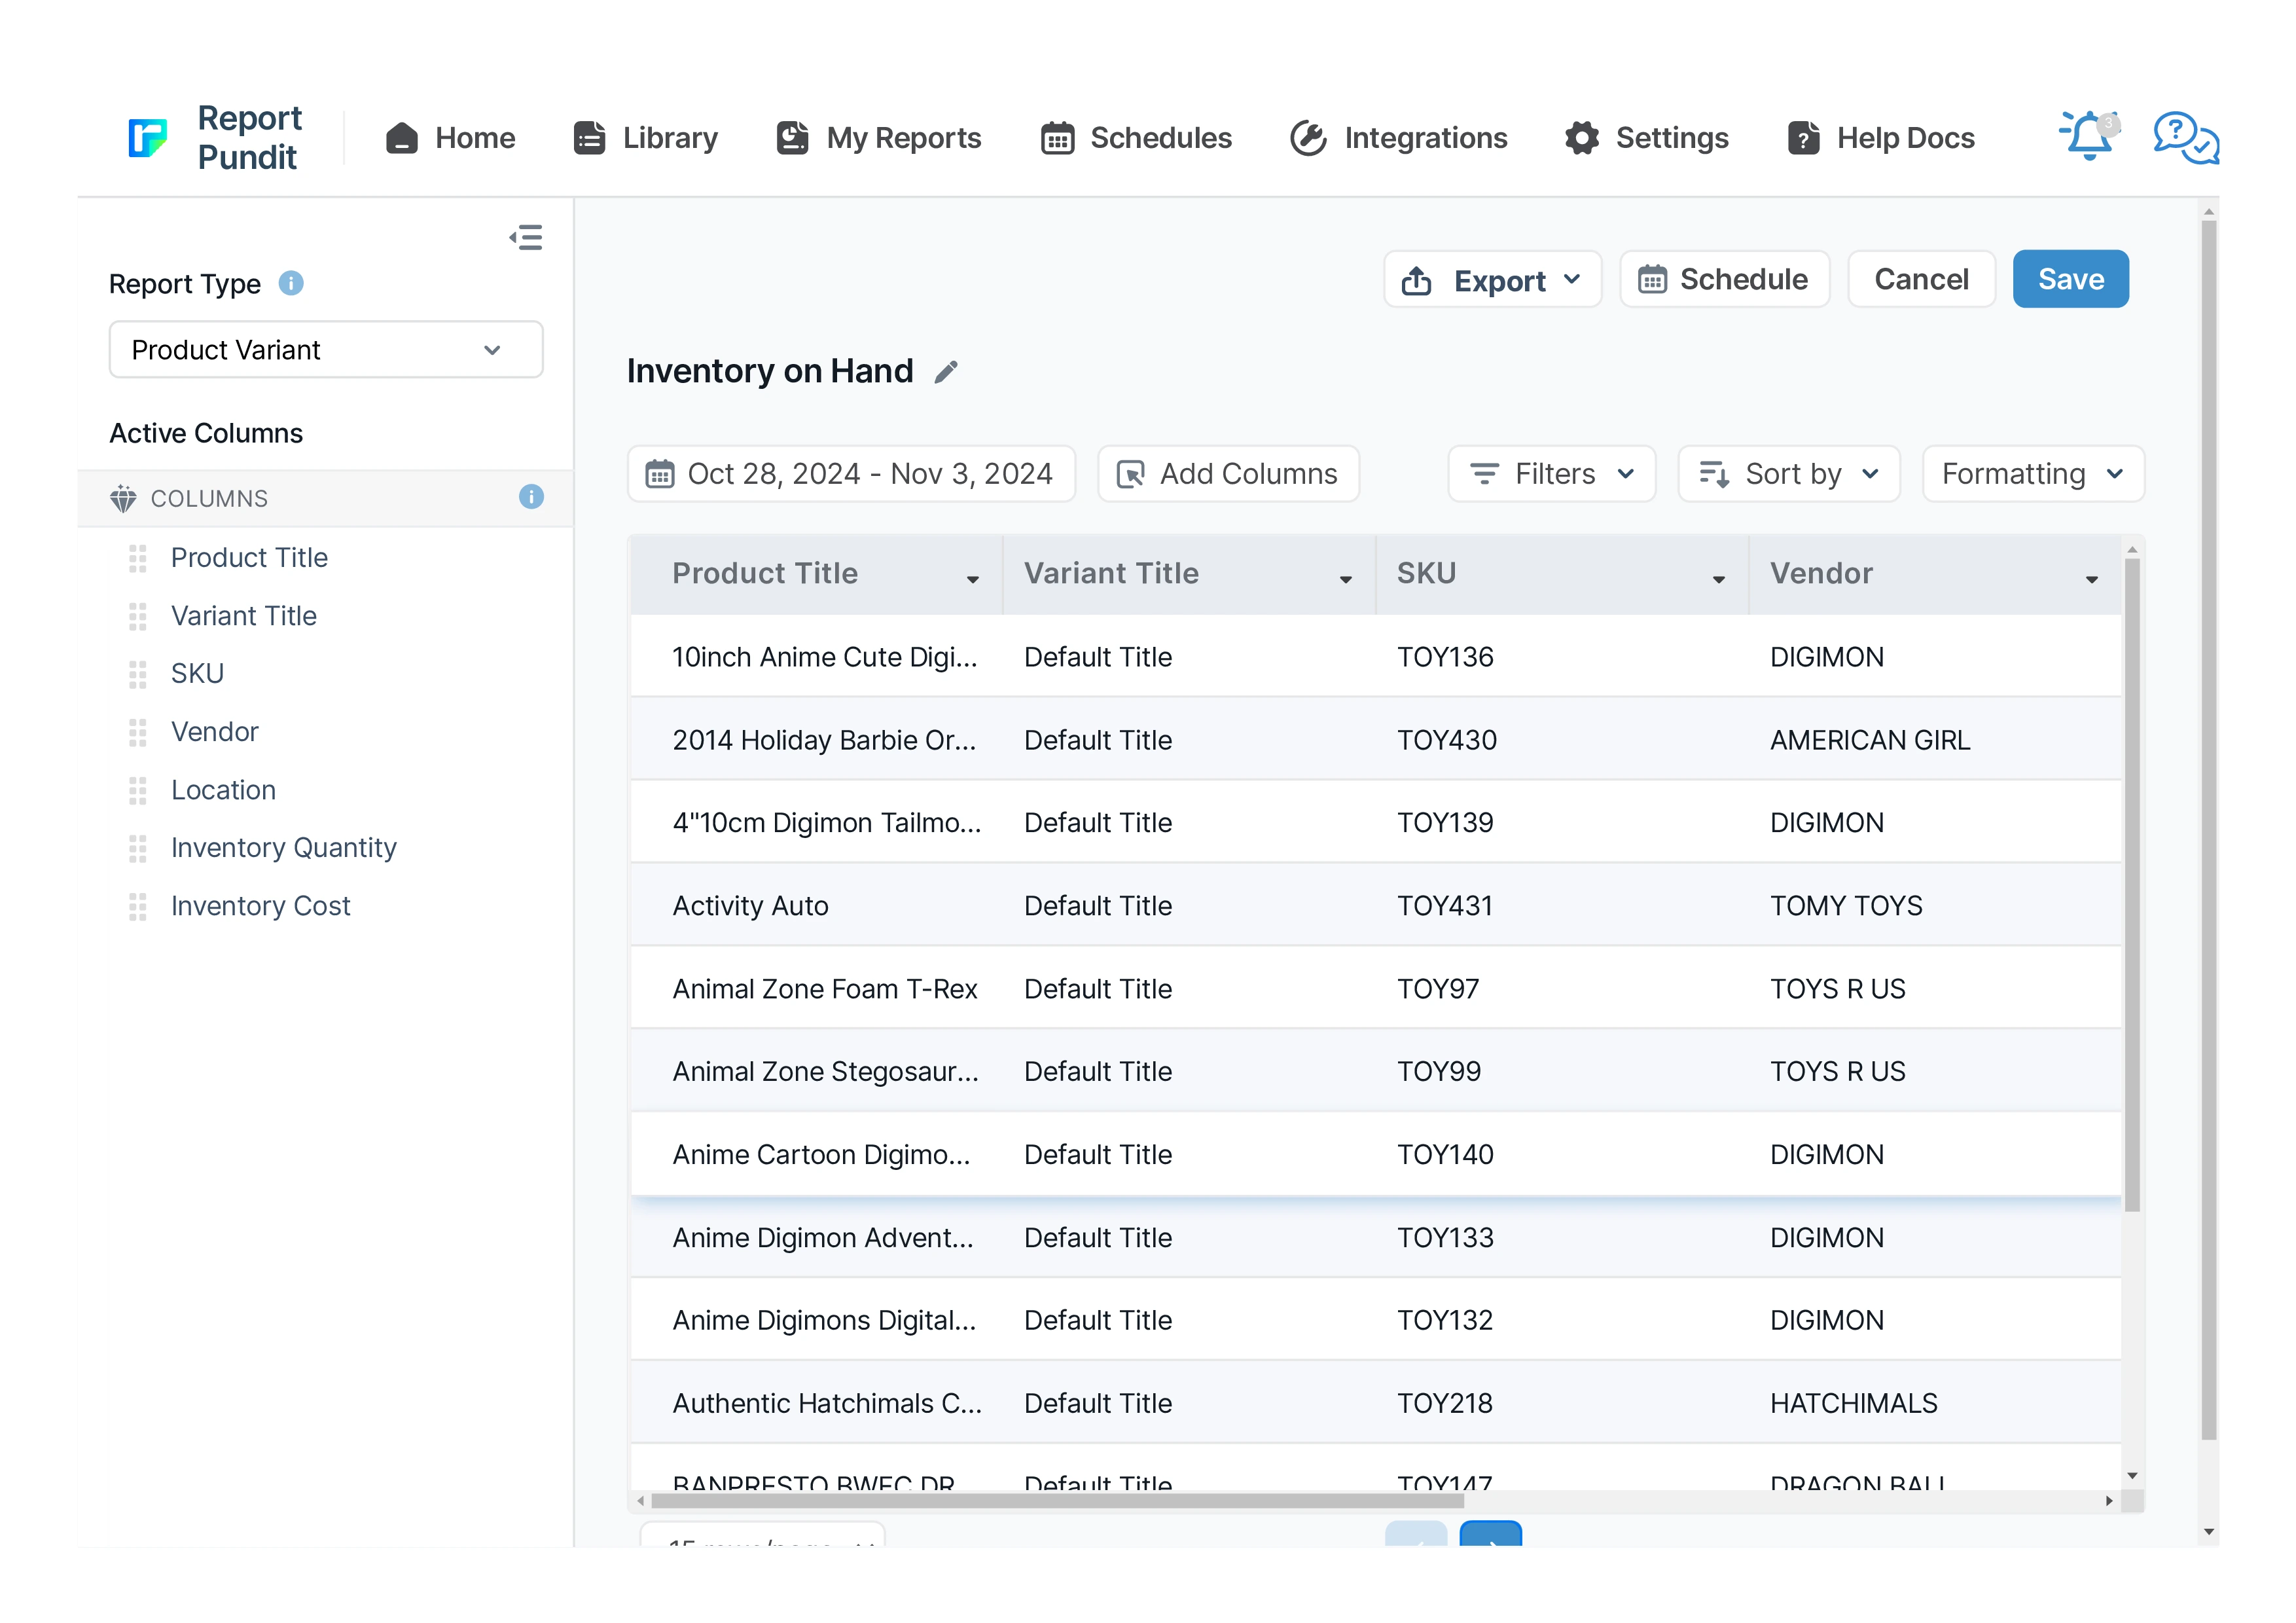Select Inventory Cost in Active Columns
2296x1623 pixels.
tap(261, 906)
